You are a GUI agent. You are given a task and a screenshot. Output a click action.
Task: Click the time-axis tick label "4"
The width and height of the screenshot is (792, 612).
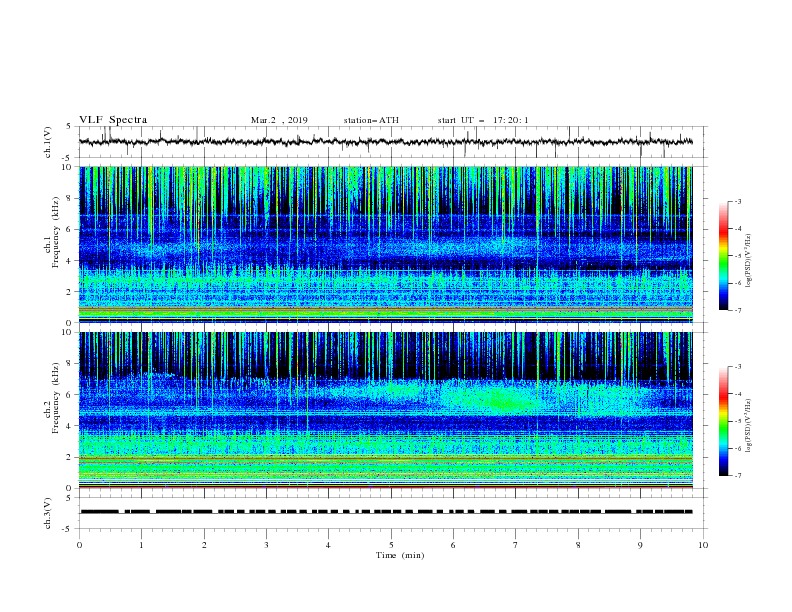329,545
